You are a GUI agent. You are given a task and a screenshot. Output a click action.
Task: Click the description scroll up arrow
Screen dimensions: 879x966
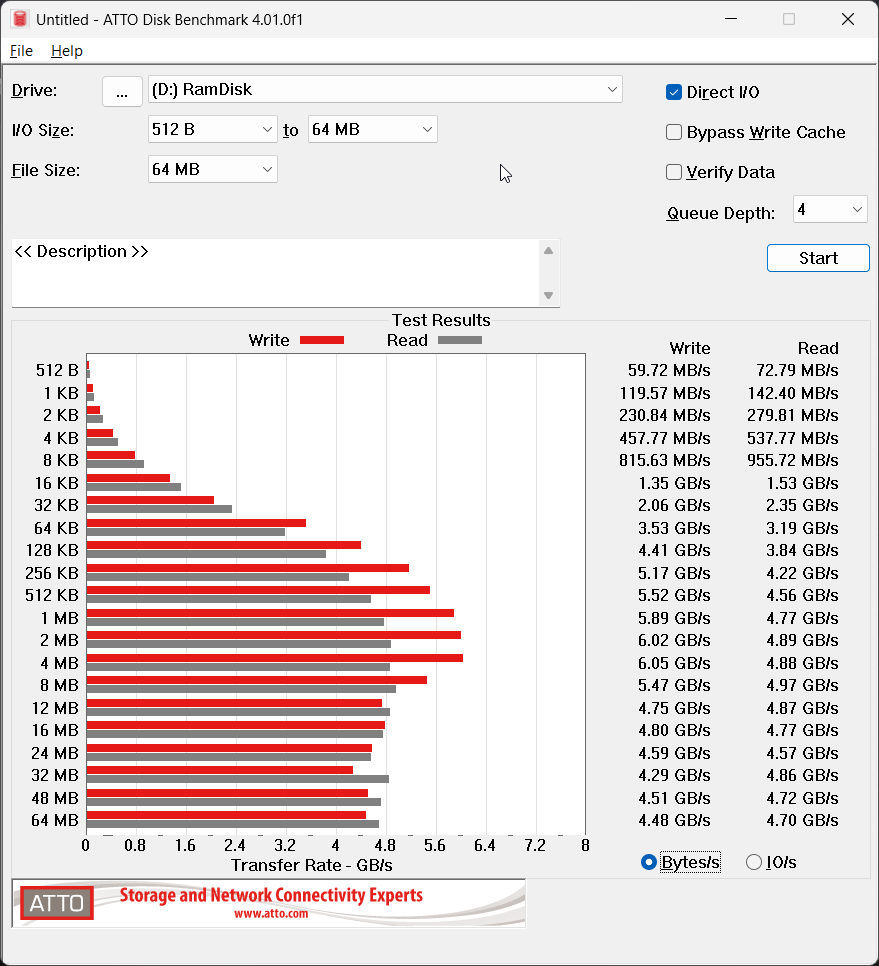[548, 251]
